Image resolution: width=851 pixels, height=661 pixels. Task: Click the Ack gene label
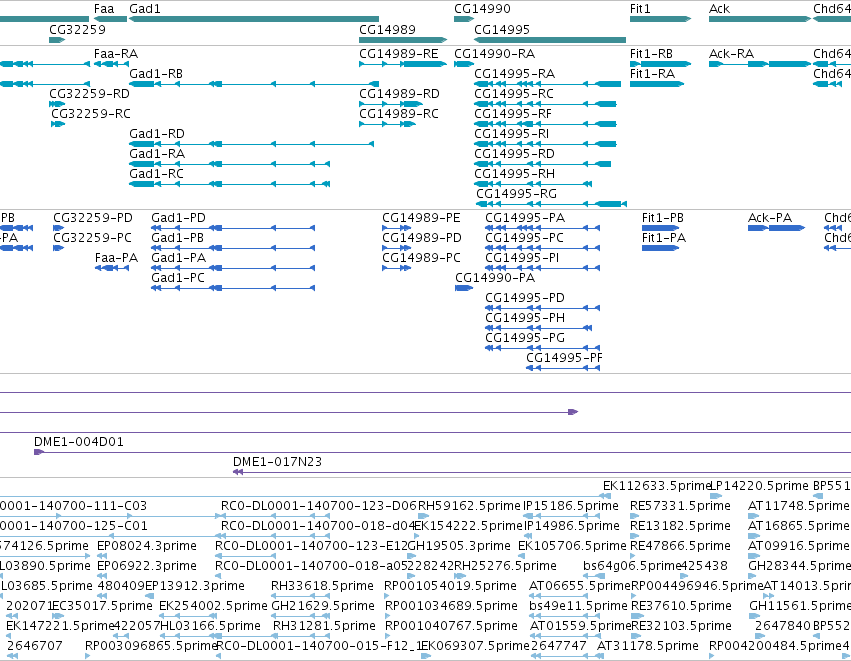coord(719,9)
